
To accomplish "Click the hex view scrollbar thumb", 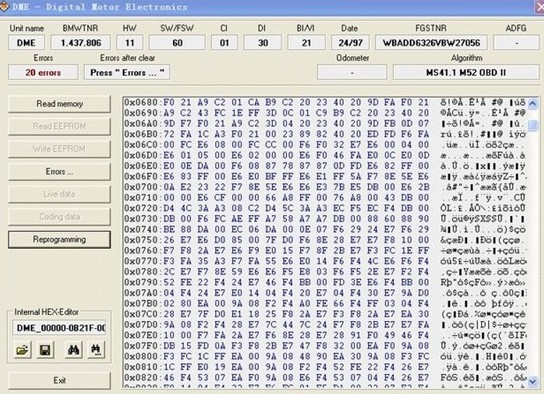I will tap(534, 125).
